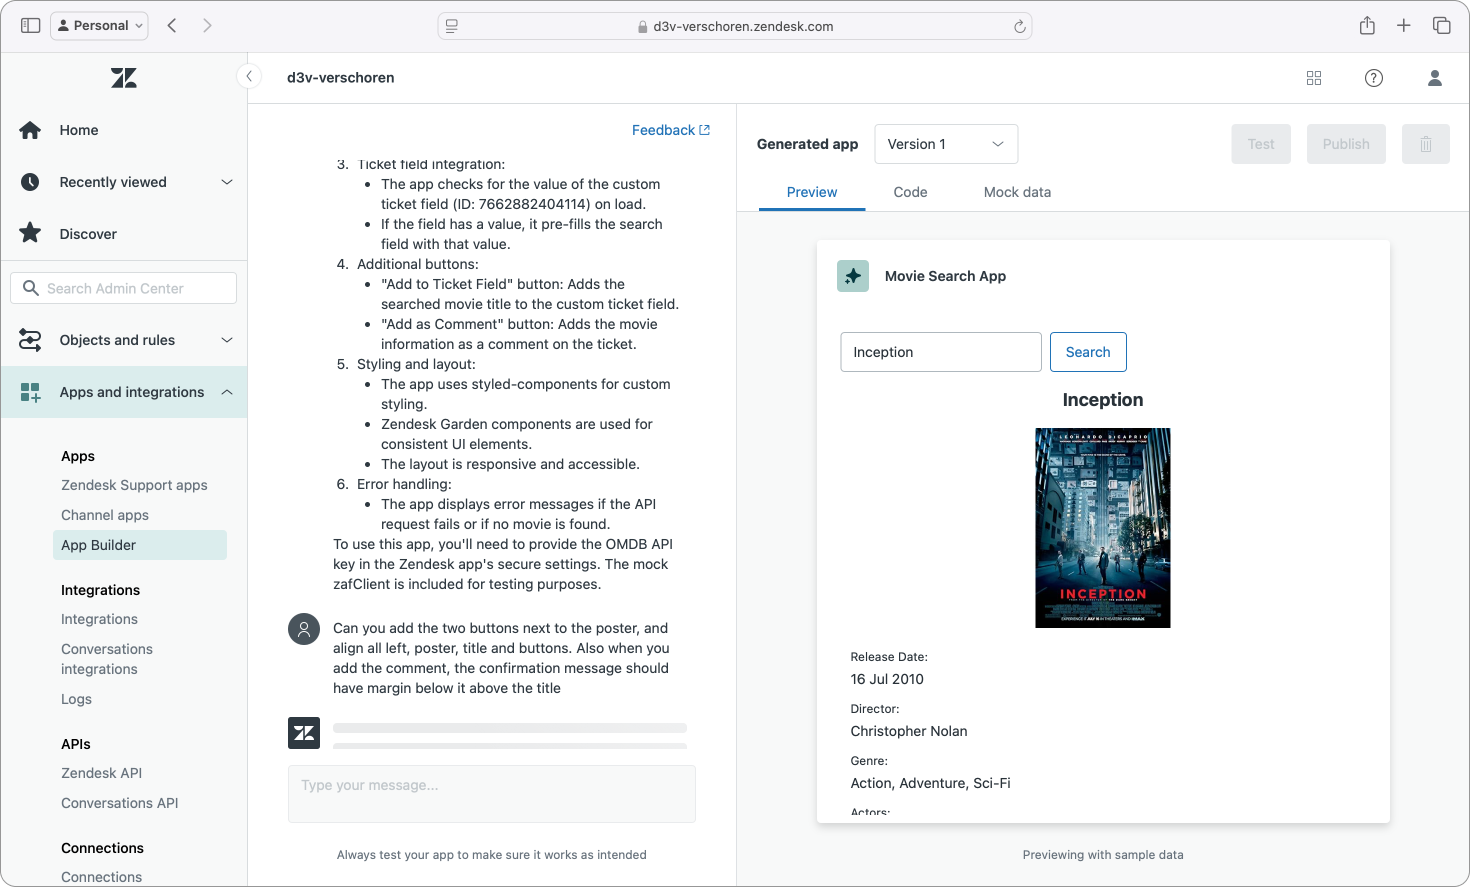This screenshot has width=1470, height=887.
Task: Click the Publish button
Action: click(x=1346, y=144)
